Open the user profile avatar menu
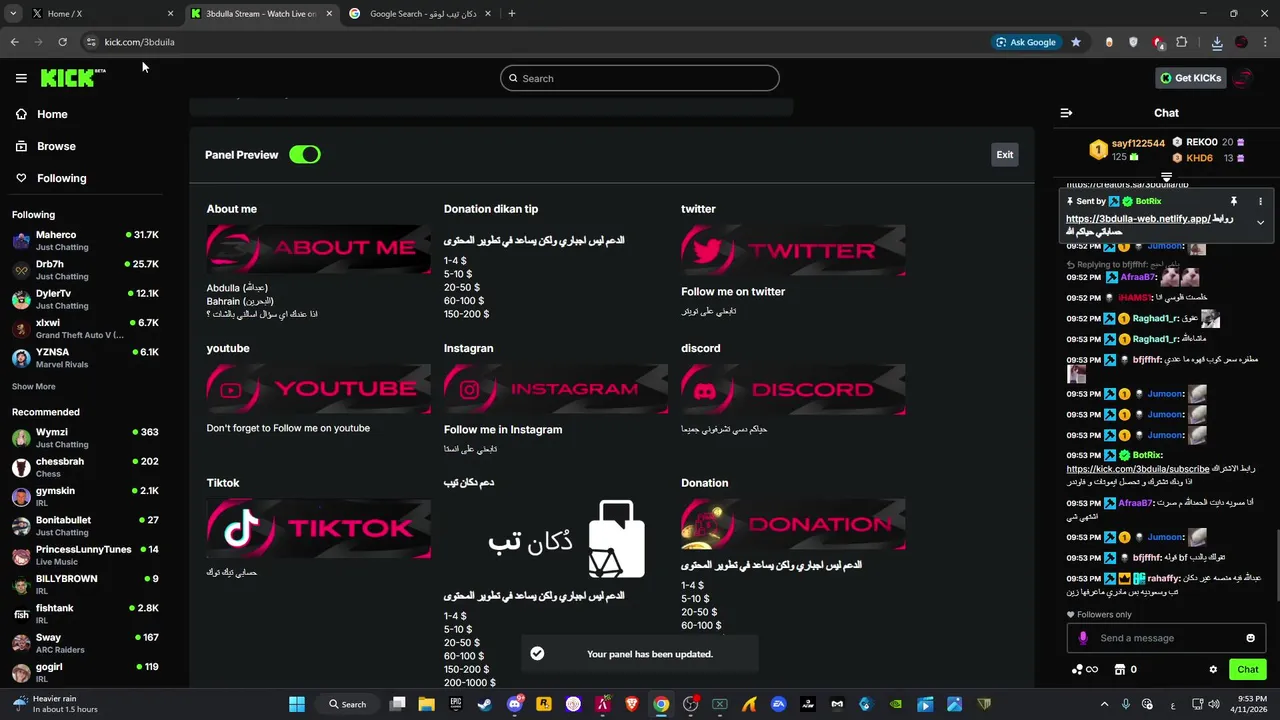This screenshot has height=720, width=1280. tap(1243, 78)
